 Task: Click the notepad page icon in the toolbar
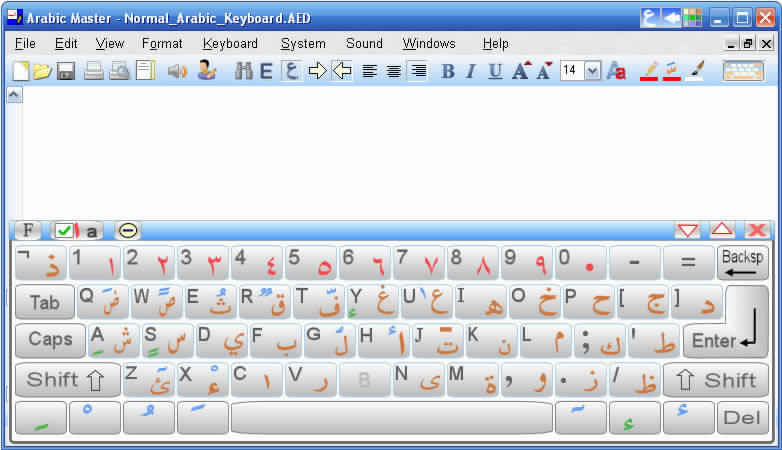pyautogui.click(x=146, y=71)
